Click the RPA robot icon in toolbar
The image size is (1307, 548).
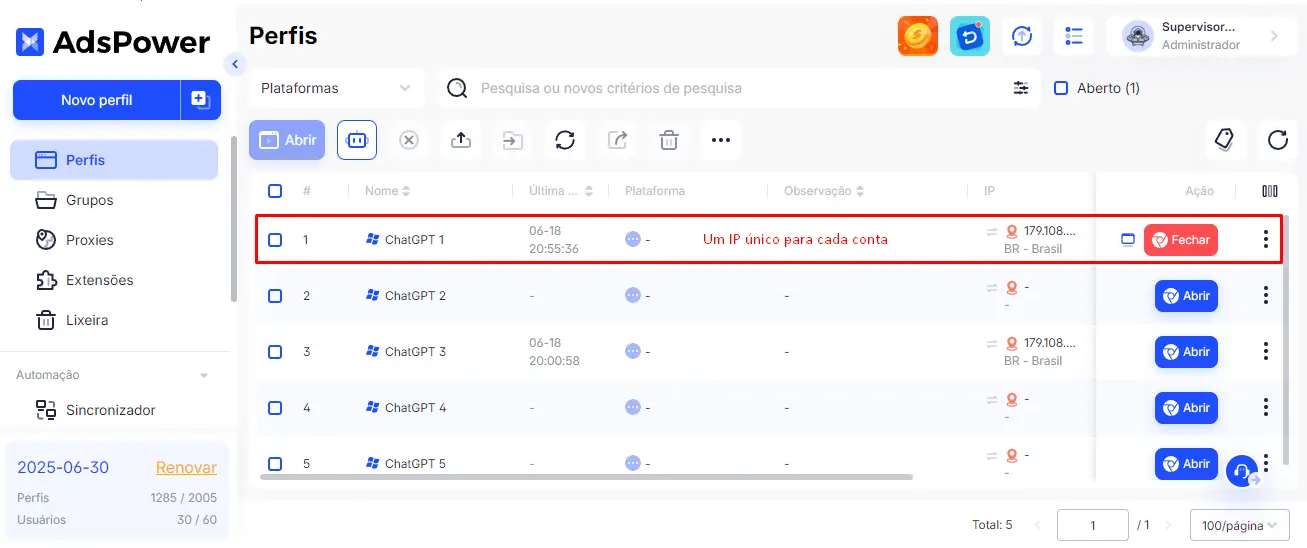click(357, 140)
